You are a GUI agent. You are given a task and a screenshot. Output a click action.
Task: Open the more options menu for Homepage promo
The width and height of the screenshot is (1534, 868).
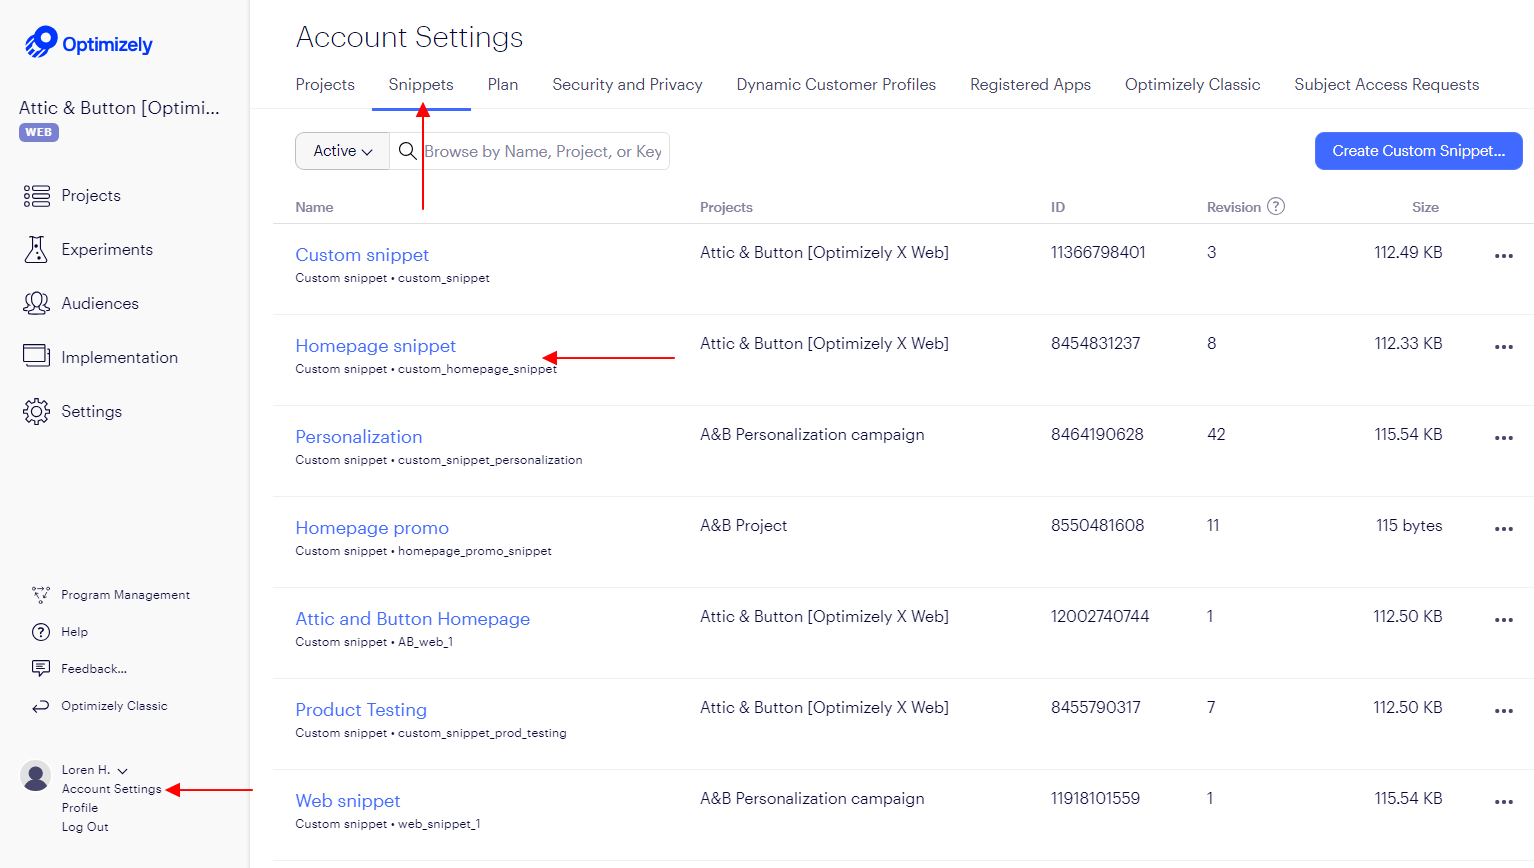point(1504,529)
